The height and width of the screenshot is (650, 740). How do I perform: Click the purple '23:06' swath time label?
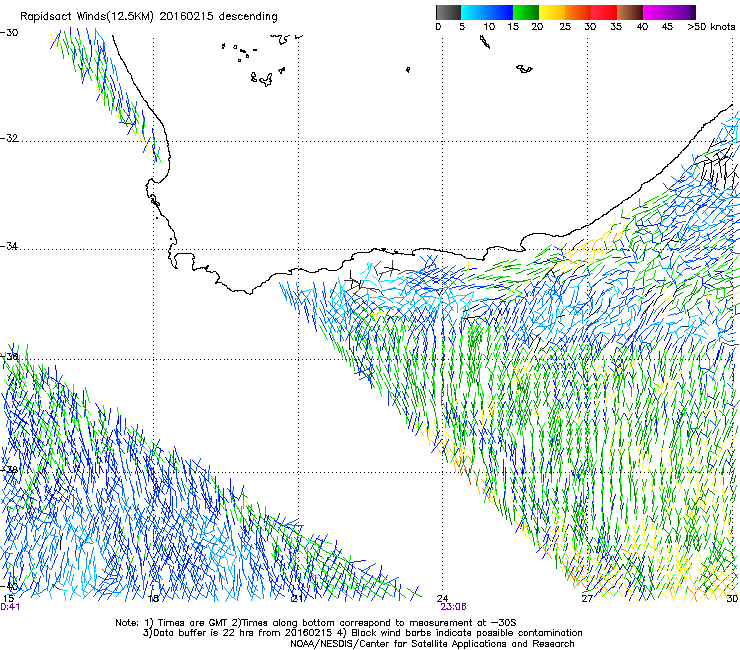(x=453, y=607)
